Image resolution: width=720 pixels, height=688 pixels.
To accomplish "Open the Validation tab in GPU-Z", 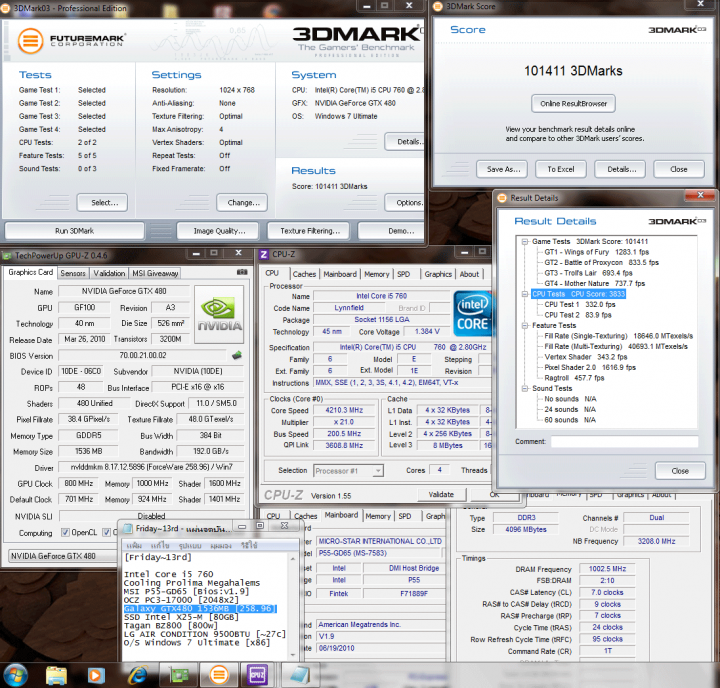I will [109, 273].
